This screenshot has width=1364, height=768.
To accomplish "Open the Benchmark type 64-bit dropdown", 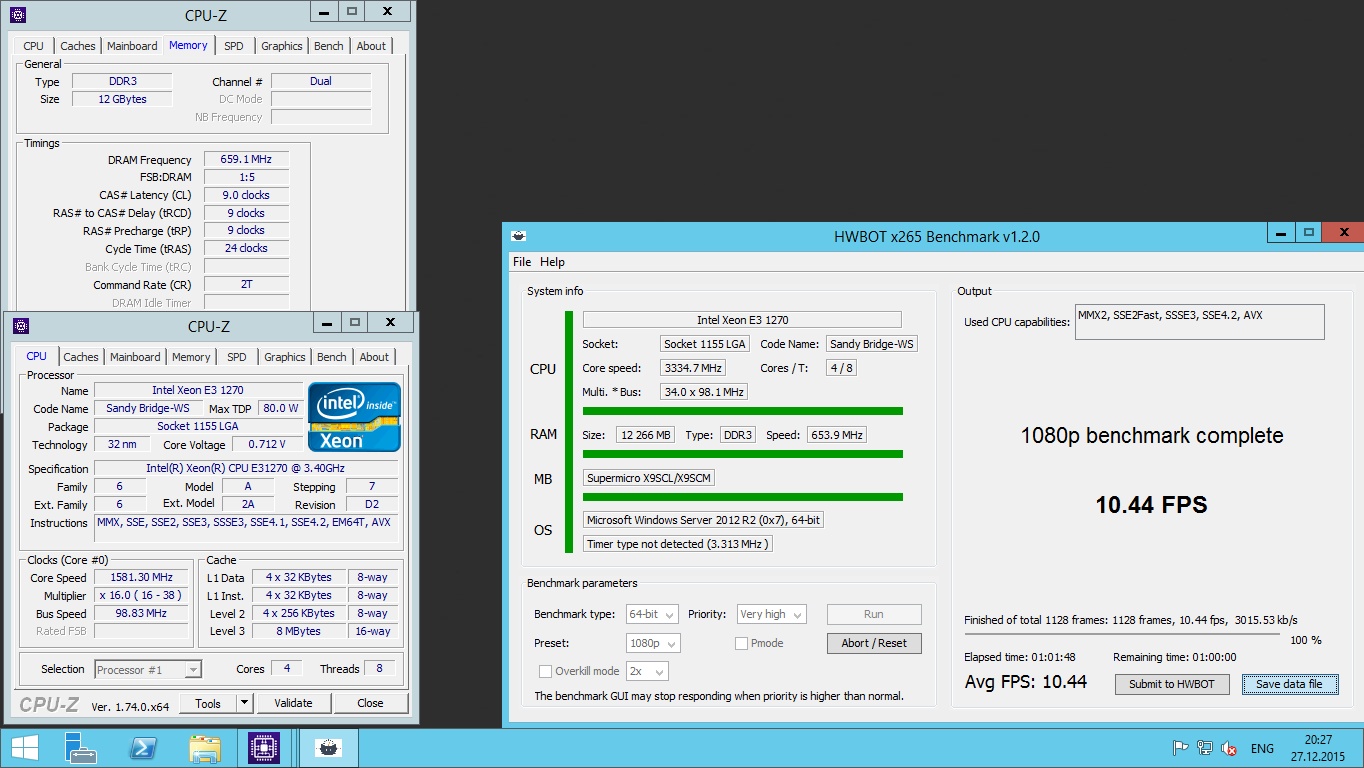I will click(652, 614).
